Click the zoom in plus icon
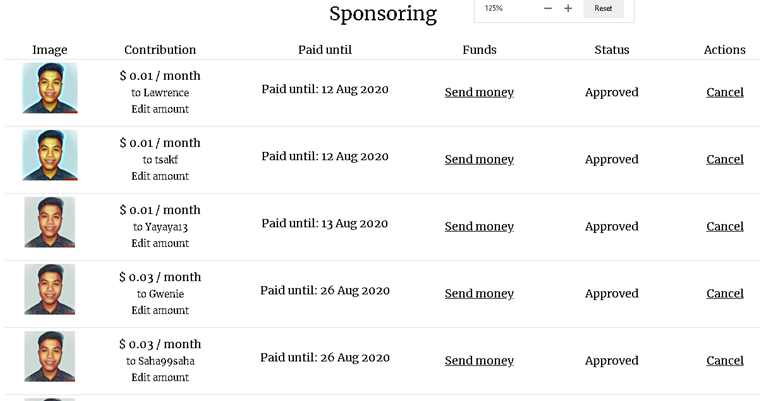Image resolution: width=776 pixels, height=401 pixels. 568,8
